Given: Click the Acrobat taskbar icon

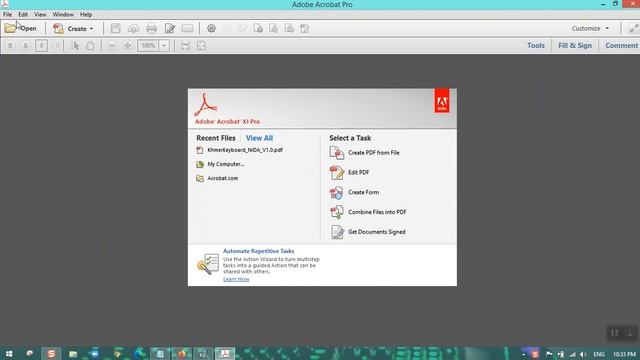Looking at the screenshot, I should (x=225, y=354).
